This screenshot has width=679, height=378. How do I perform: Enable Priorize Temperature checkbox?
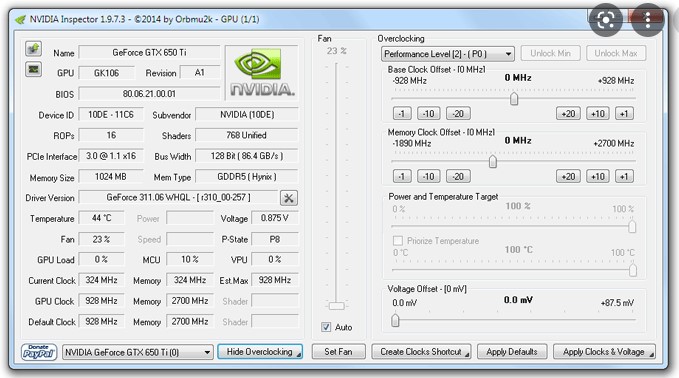[x=398, y=241]
